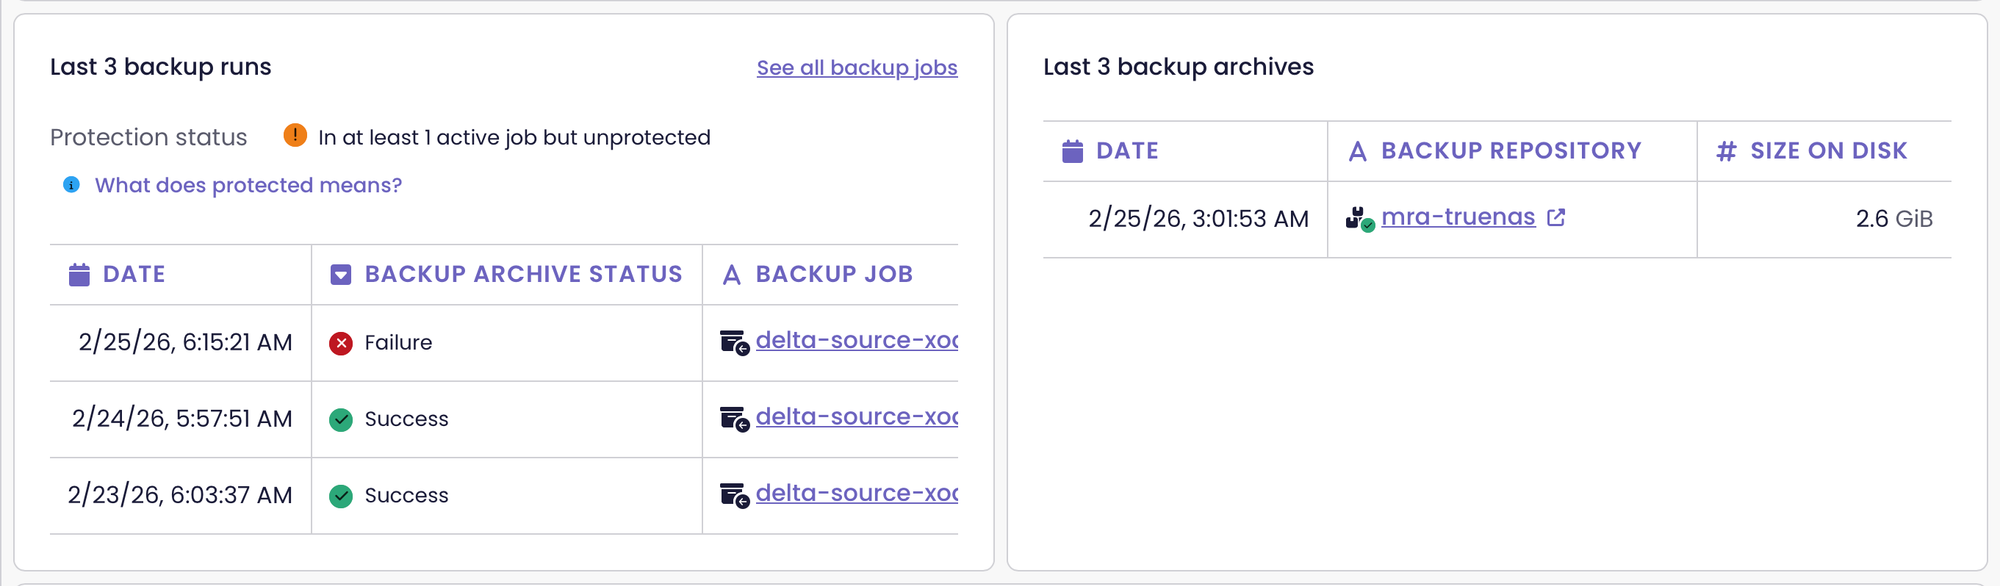The image size is (2000, 586).
Task: Click green Success icon for 2/23/26 run
Action: coord(341,496)
